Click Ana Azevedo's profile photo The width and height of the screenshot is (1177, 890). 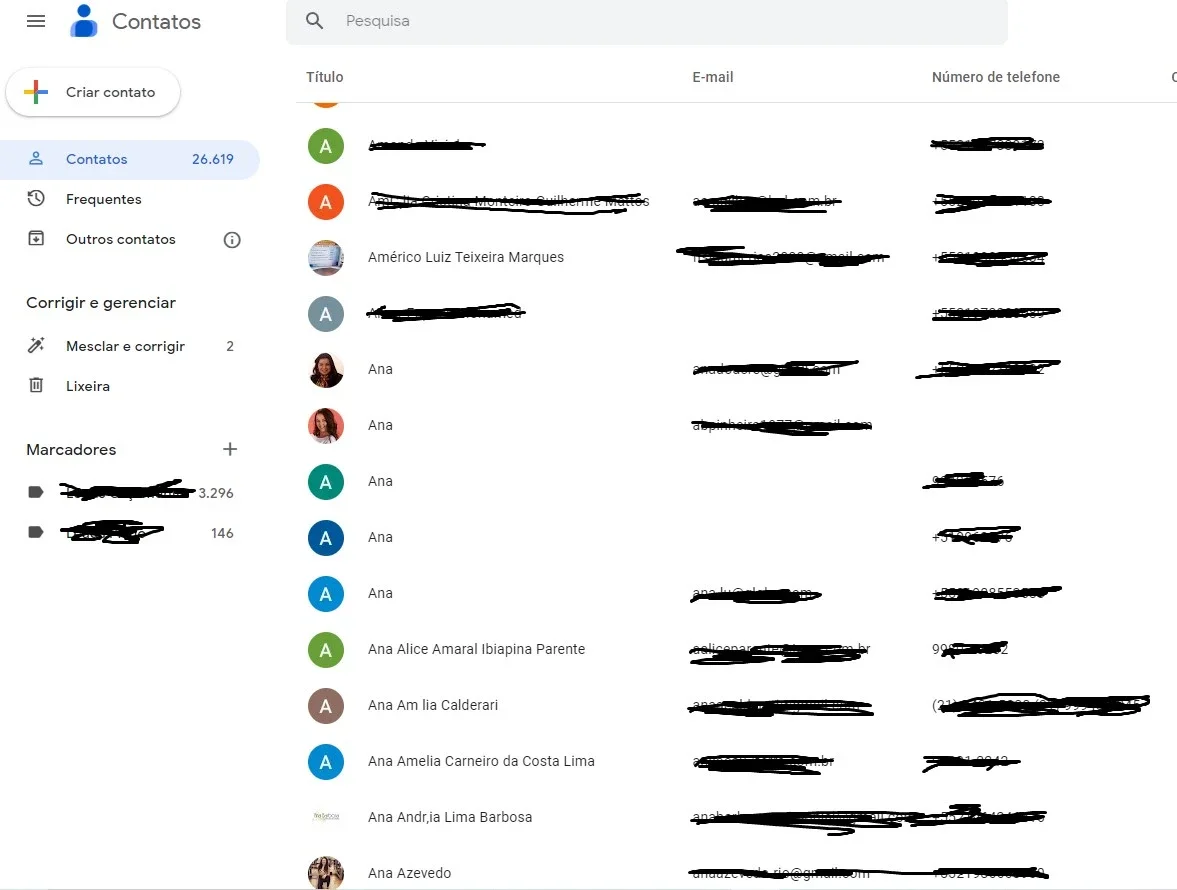[326, 873]
